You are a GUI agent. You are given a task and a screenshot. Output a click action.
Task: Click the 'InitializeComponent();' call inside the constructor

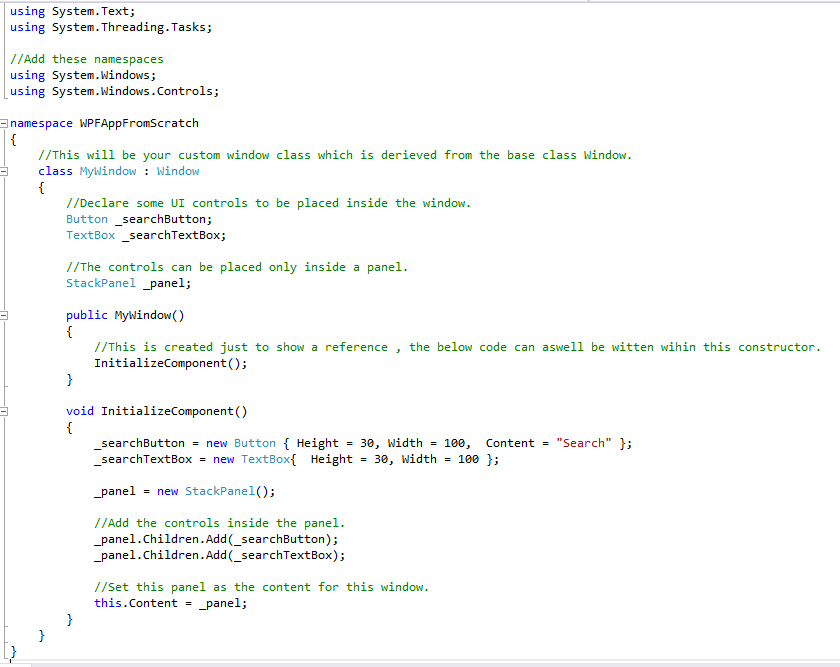(x=171, y=363)
